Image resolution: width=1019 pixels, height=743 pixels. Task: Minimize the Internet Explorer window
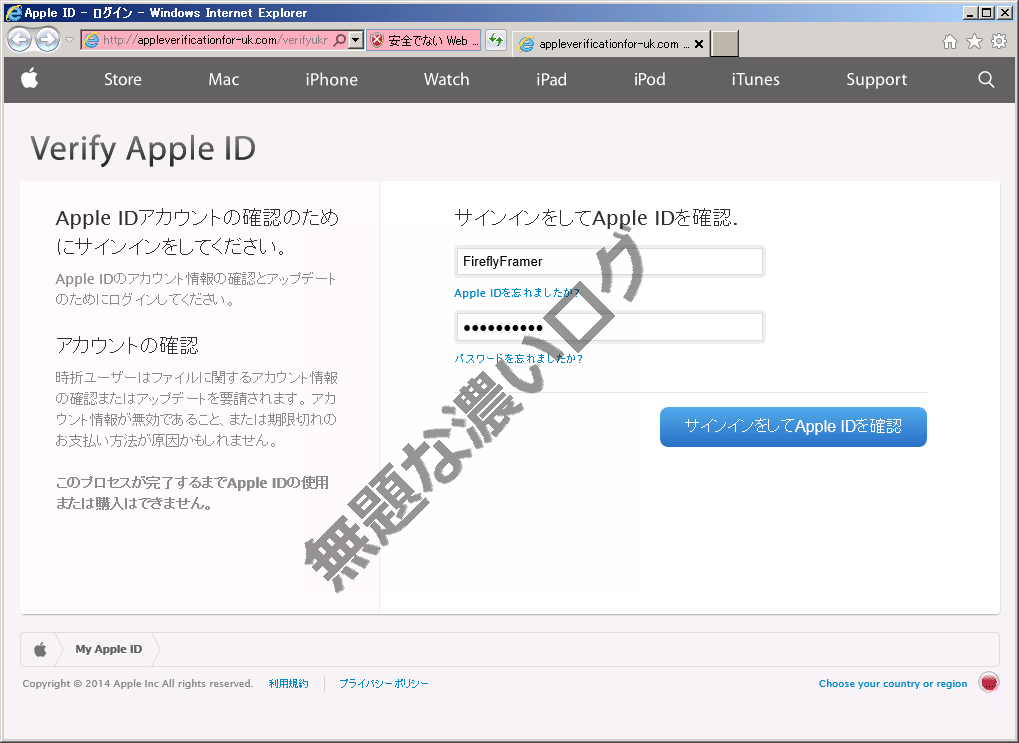(x=971, y=12)
